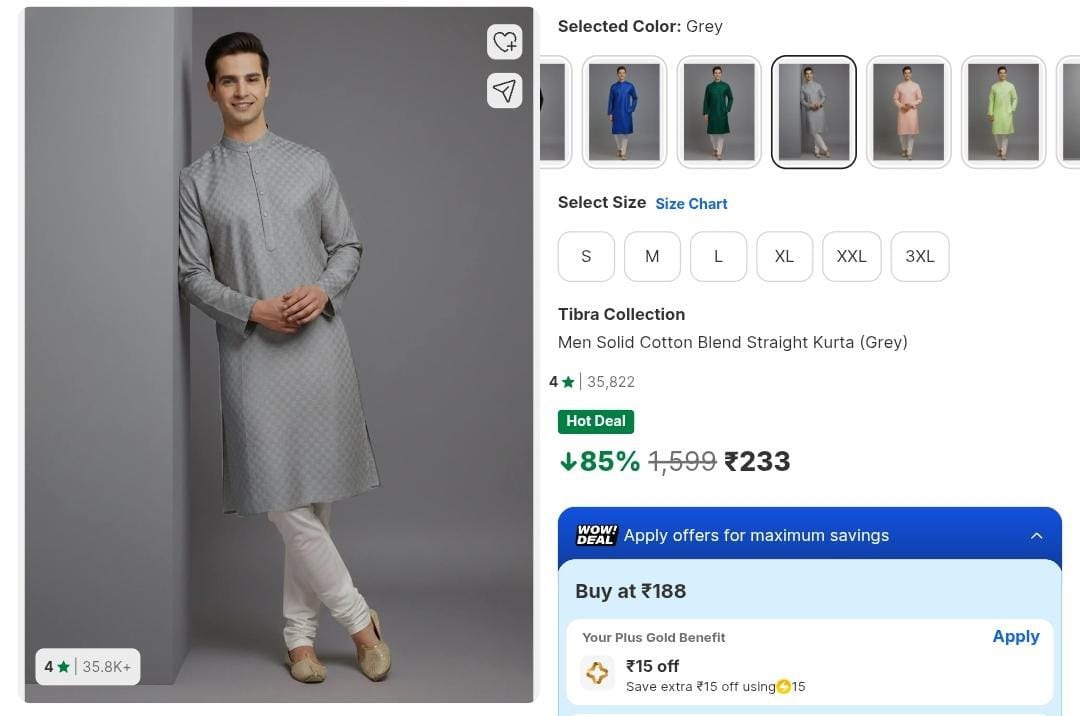
Task: Select size XXL
Action: click(851, 257)
